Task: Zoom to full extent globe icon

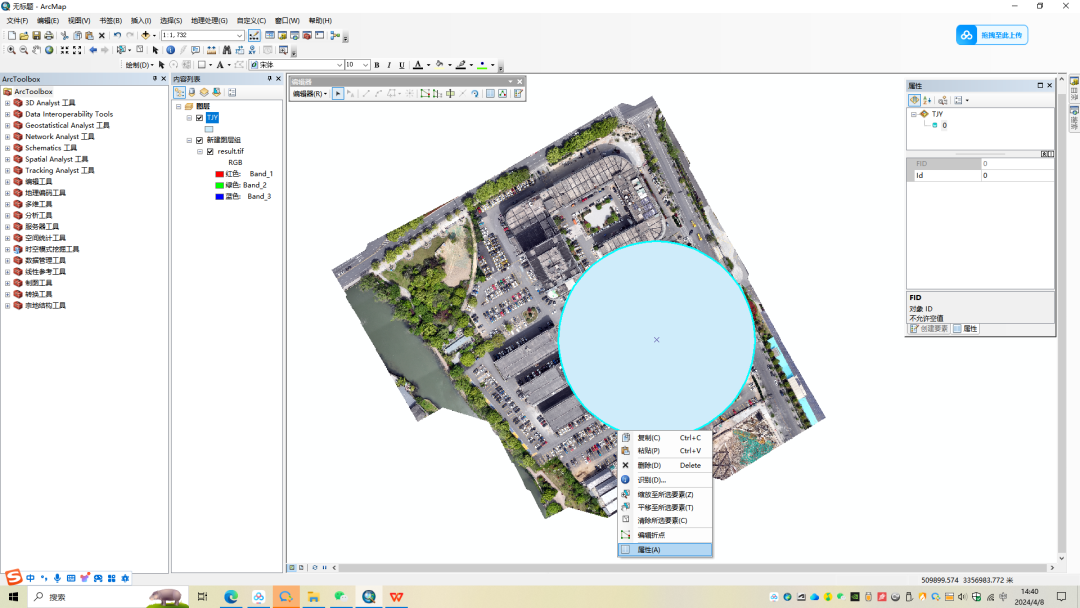Action: tap(49, 50)
